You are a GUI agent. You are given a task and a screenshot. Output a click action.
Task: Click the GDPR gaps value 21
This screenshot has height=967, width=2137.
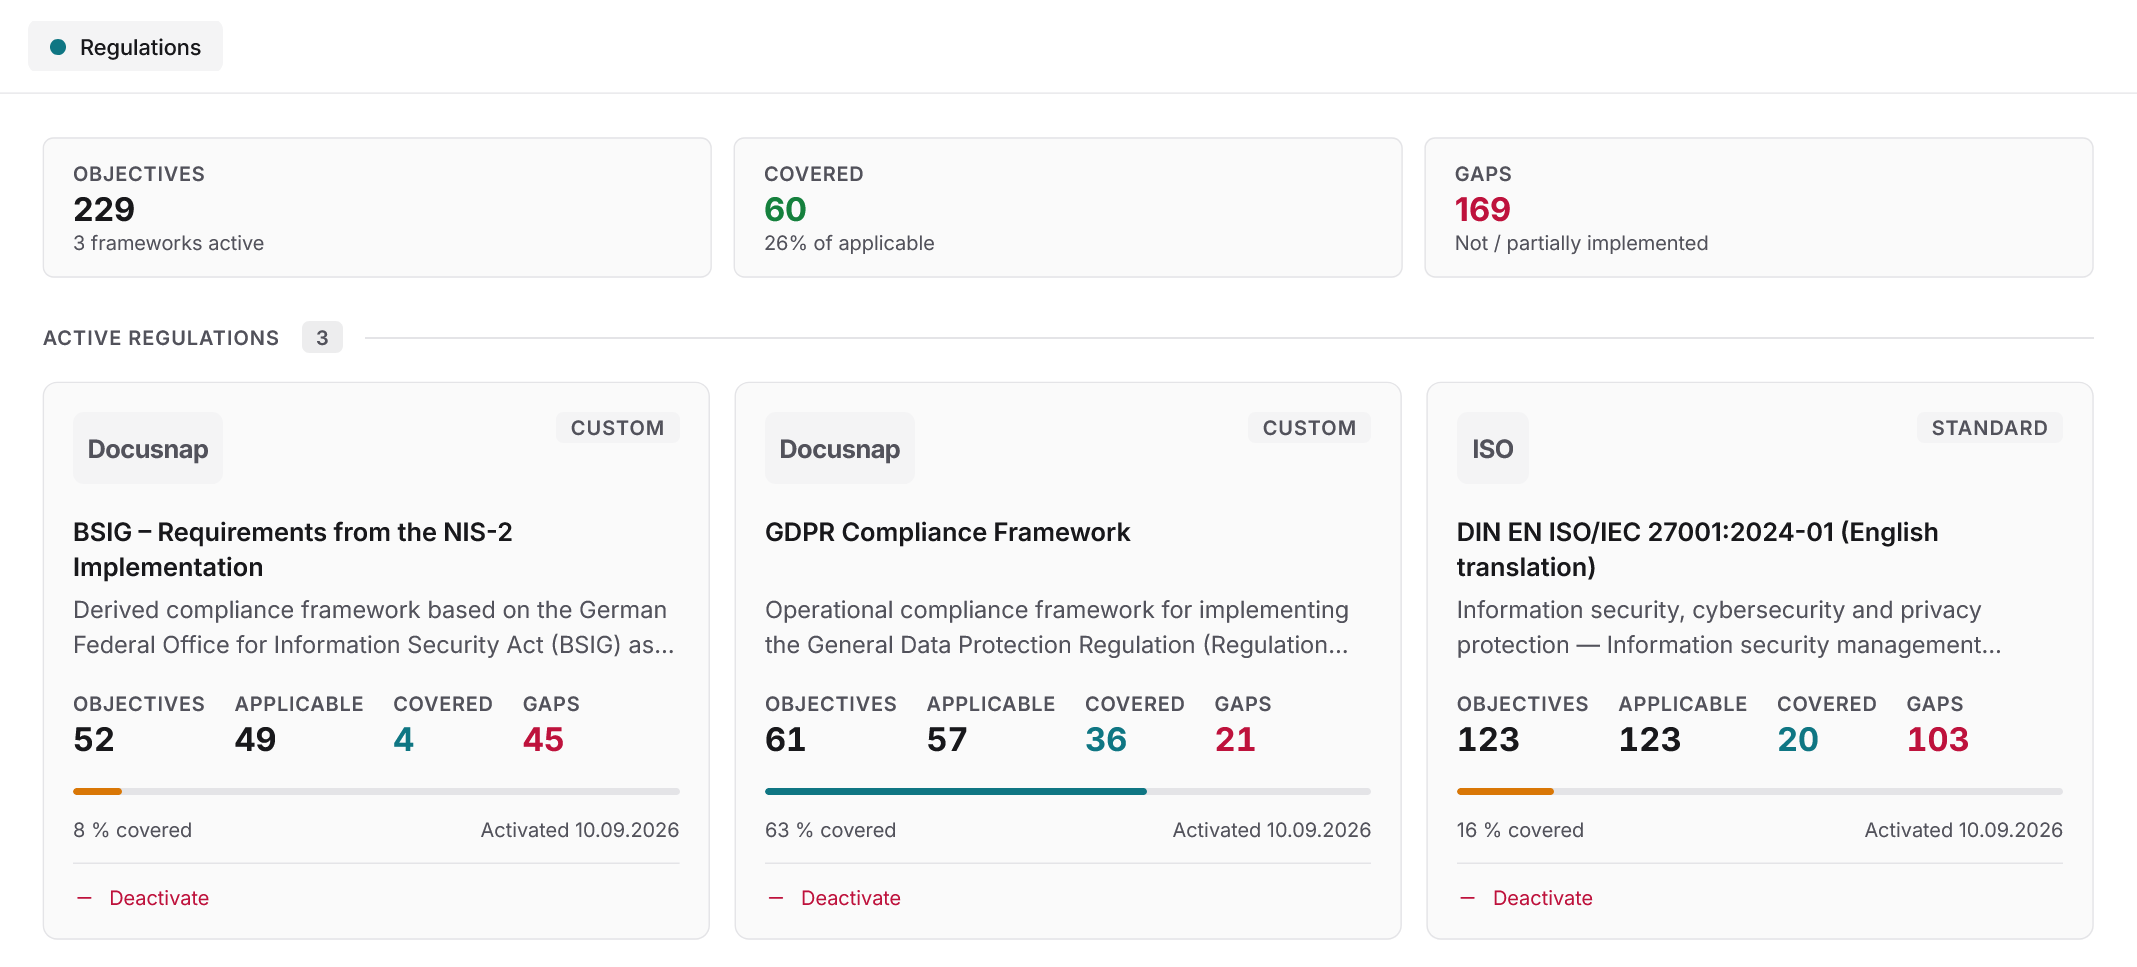(x=1235, y=739)
